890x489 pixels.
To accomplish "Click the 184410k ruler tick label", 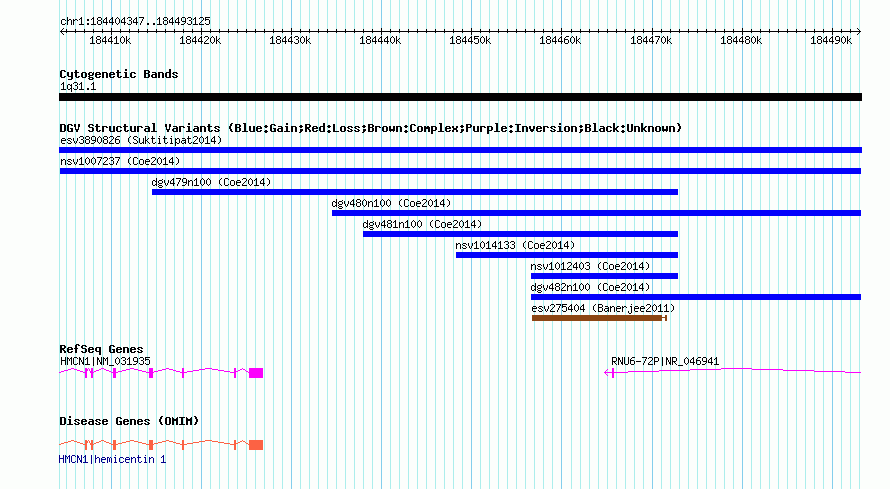I will pos(110,40).
